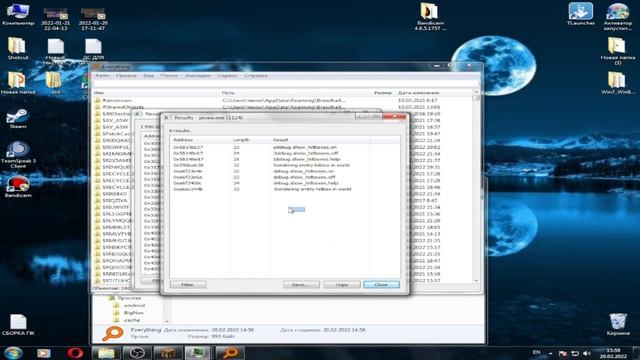Viewport: 640px width, 360px height.
Task: Launch the Shotcut desktop shortcut
Action: [x=18, y=49]
